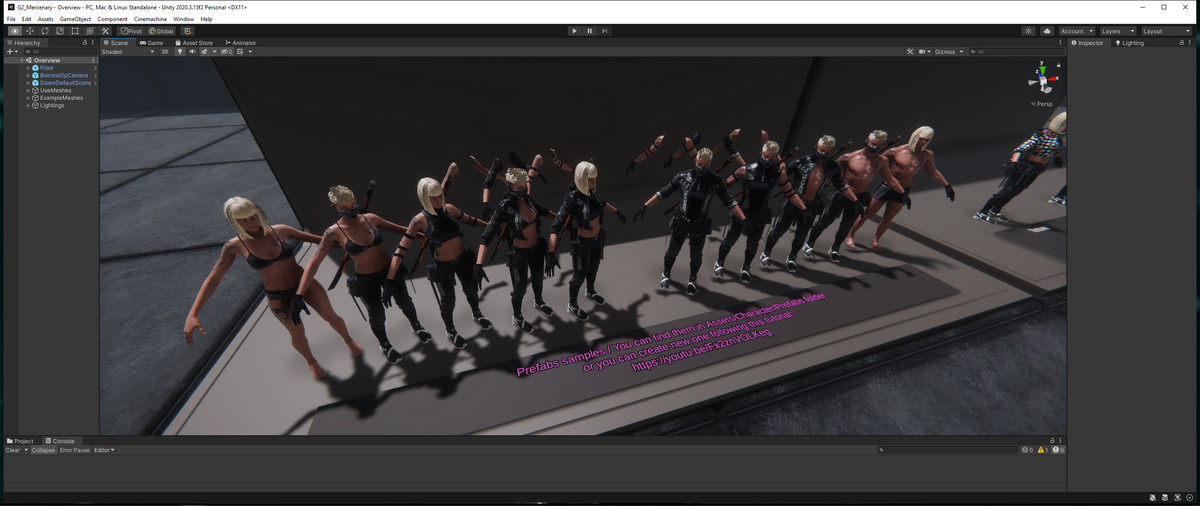Screen dimensions: 1200x506
Task: Toggle Console Collapse option
Action: pyautogui.click(x=44, y=450)
